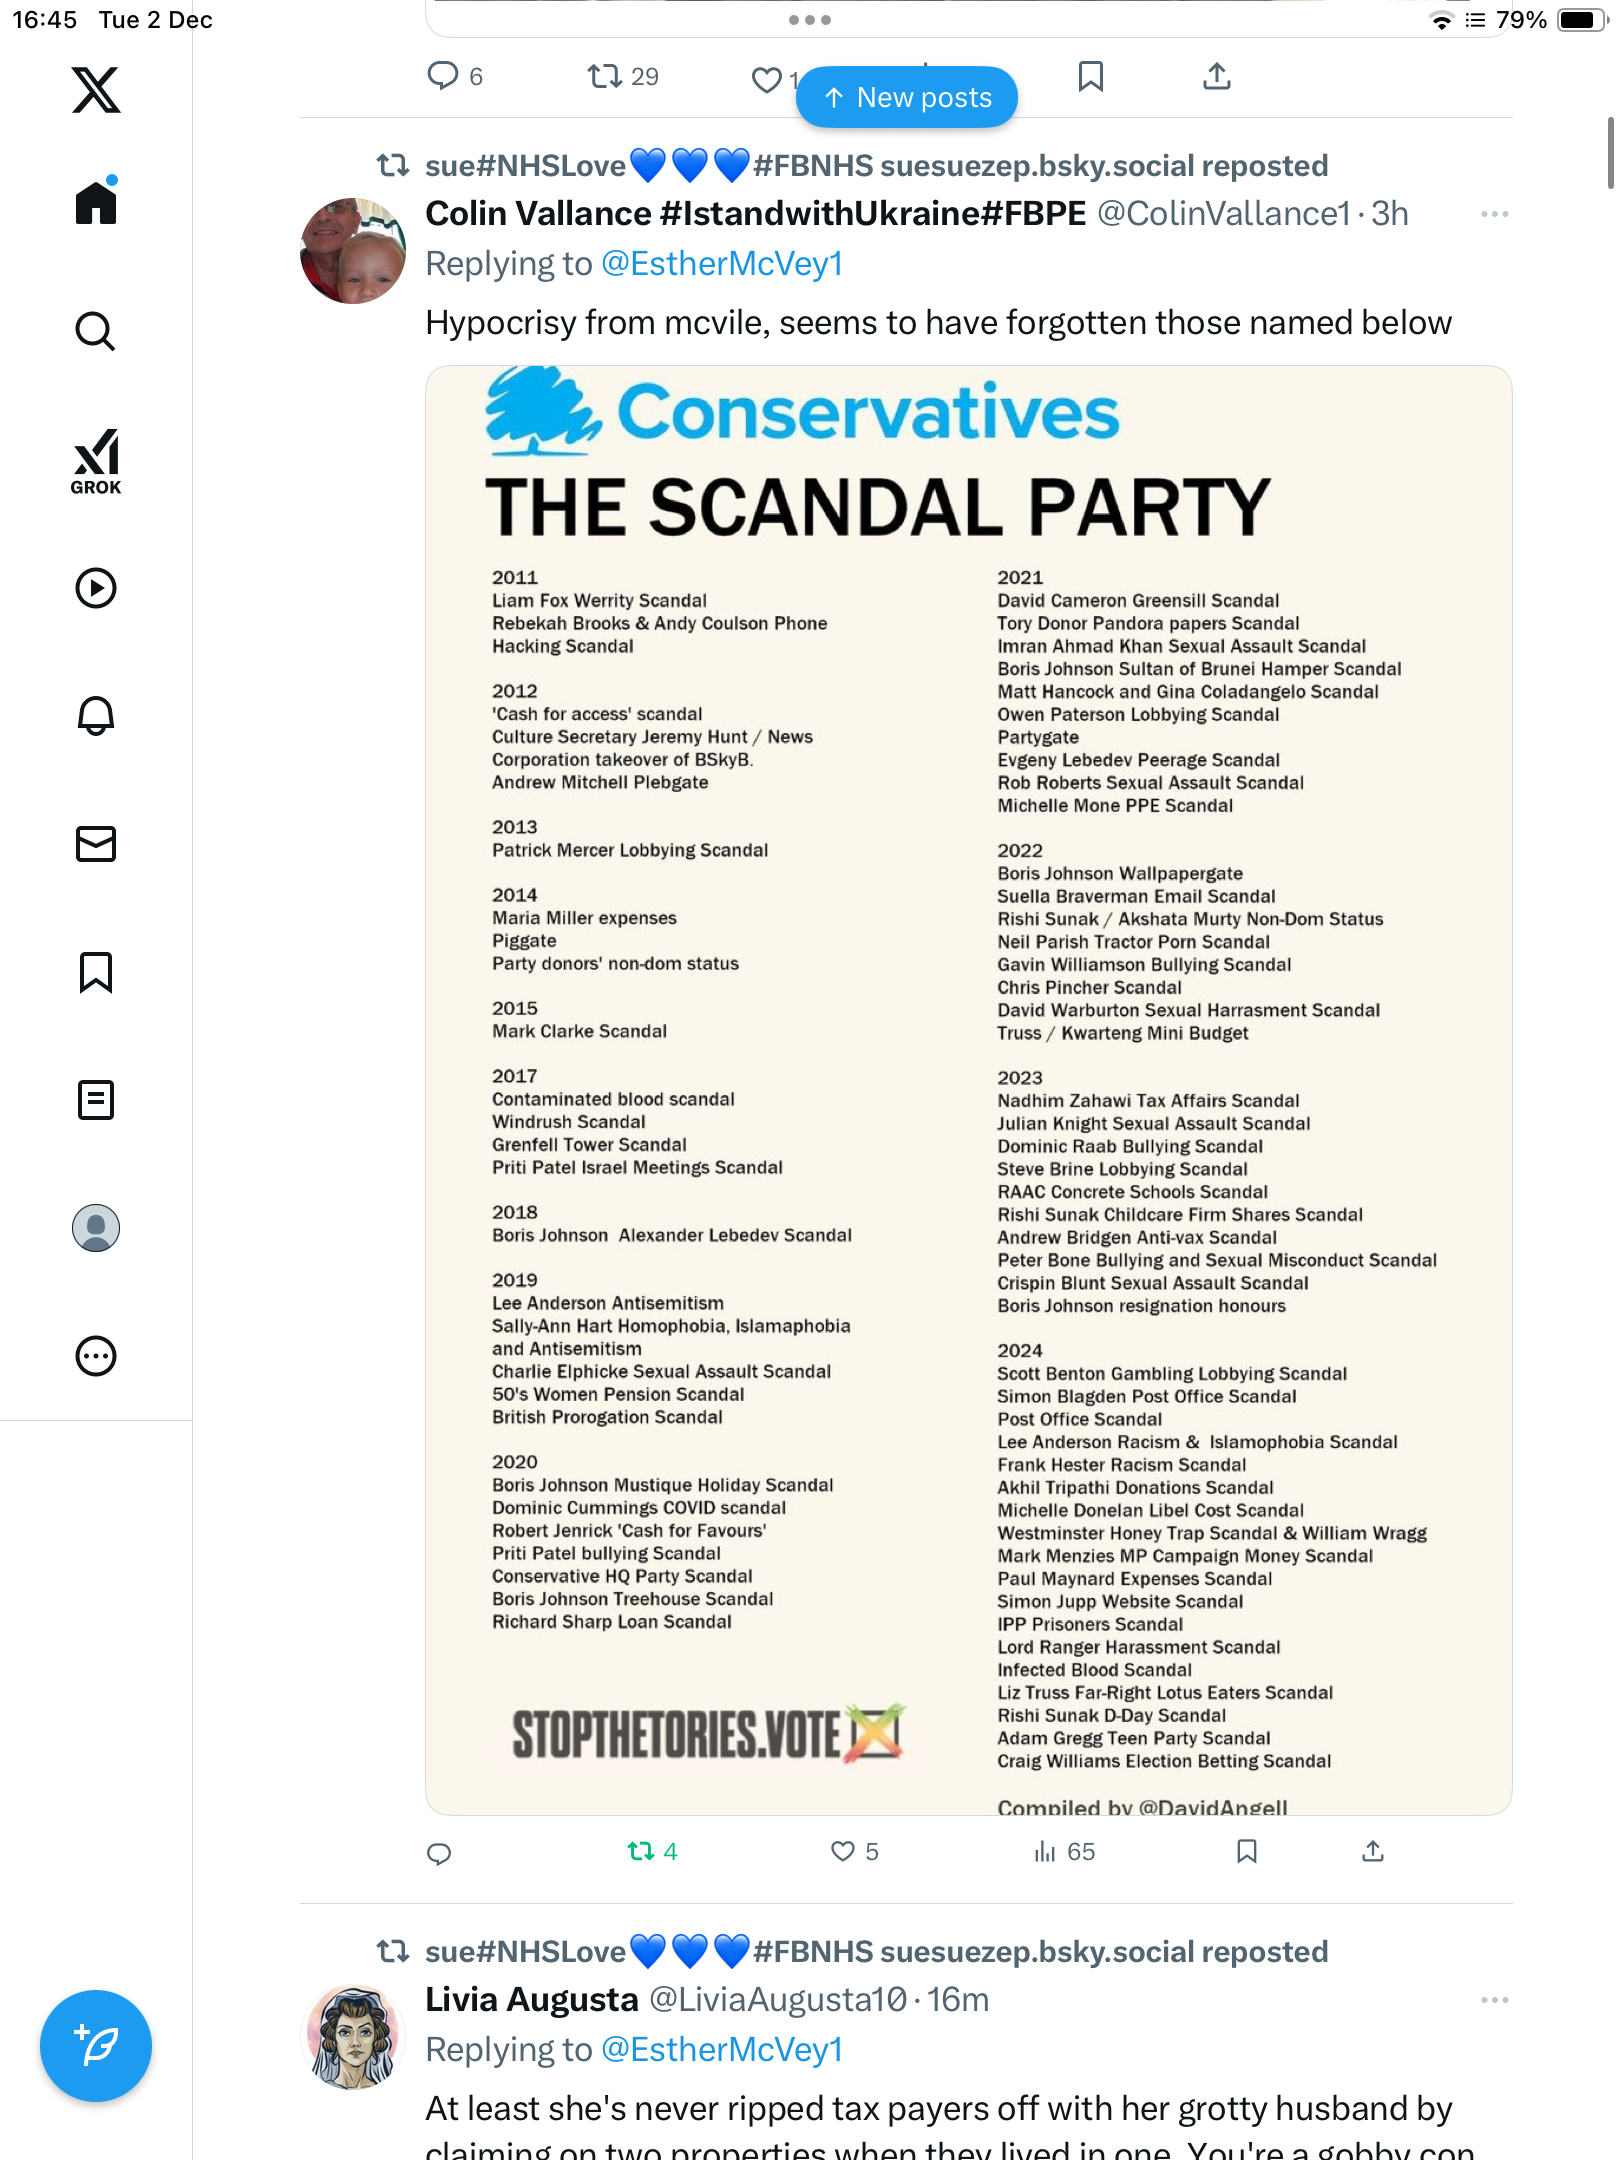This screenshot has height=2160, width=1620.
Task: Open the Conservatives Scandal Party image
Action: [968, 1090]
